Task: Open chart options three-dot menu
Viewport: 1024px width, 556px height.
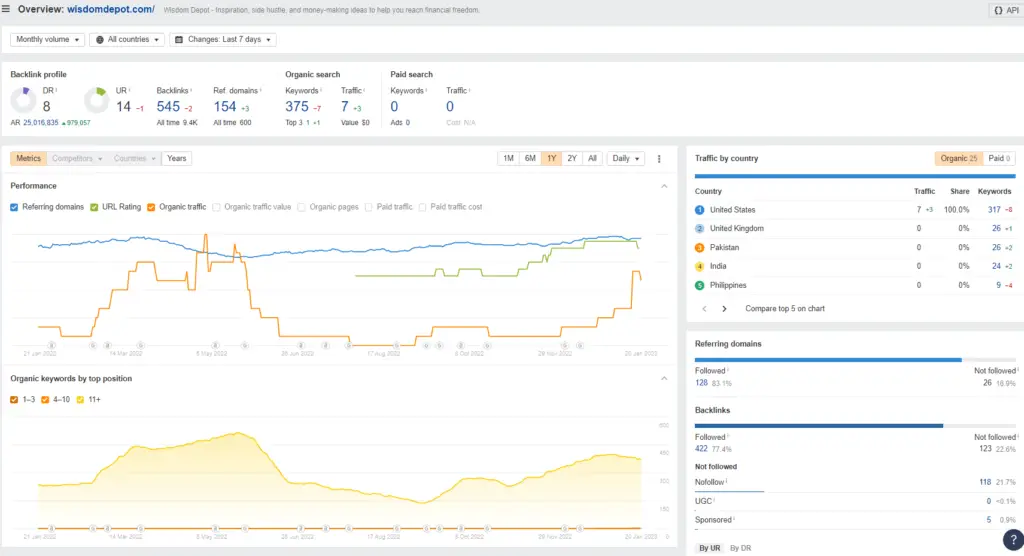Action: click(x=659, y=159)
